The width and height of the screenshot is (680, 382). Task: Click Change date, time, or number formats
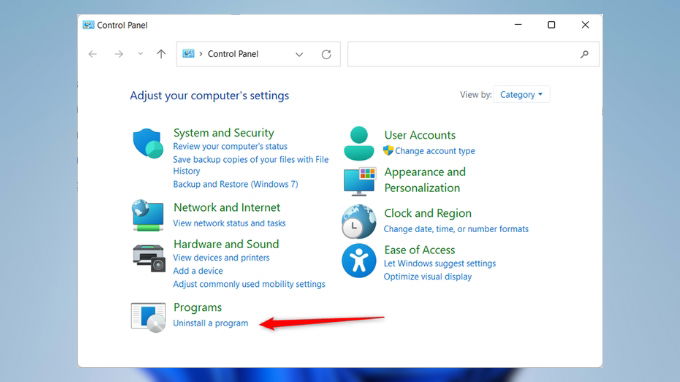pos(456,229)
